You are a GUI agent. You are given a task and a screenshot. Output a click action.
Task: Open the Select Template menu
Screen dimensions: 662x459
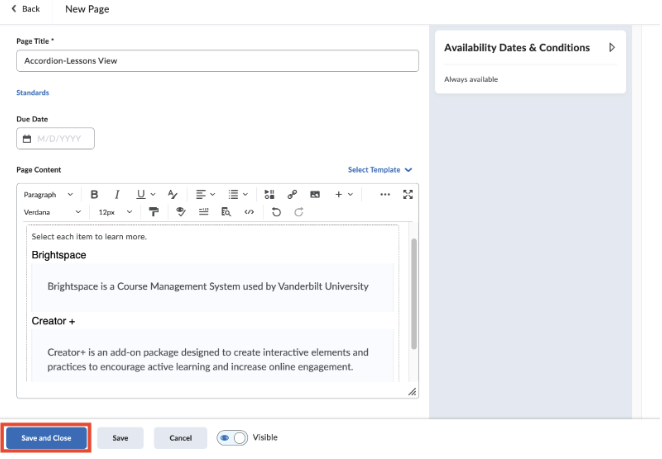click(x=380, y=170)
